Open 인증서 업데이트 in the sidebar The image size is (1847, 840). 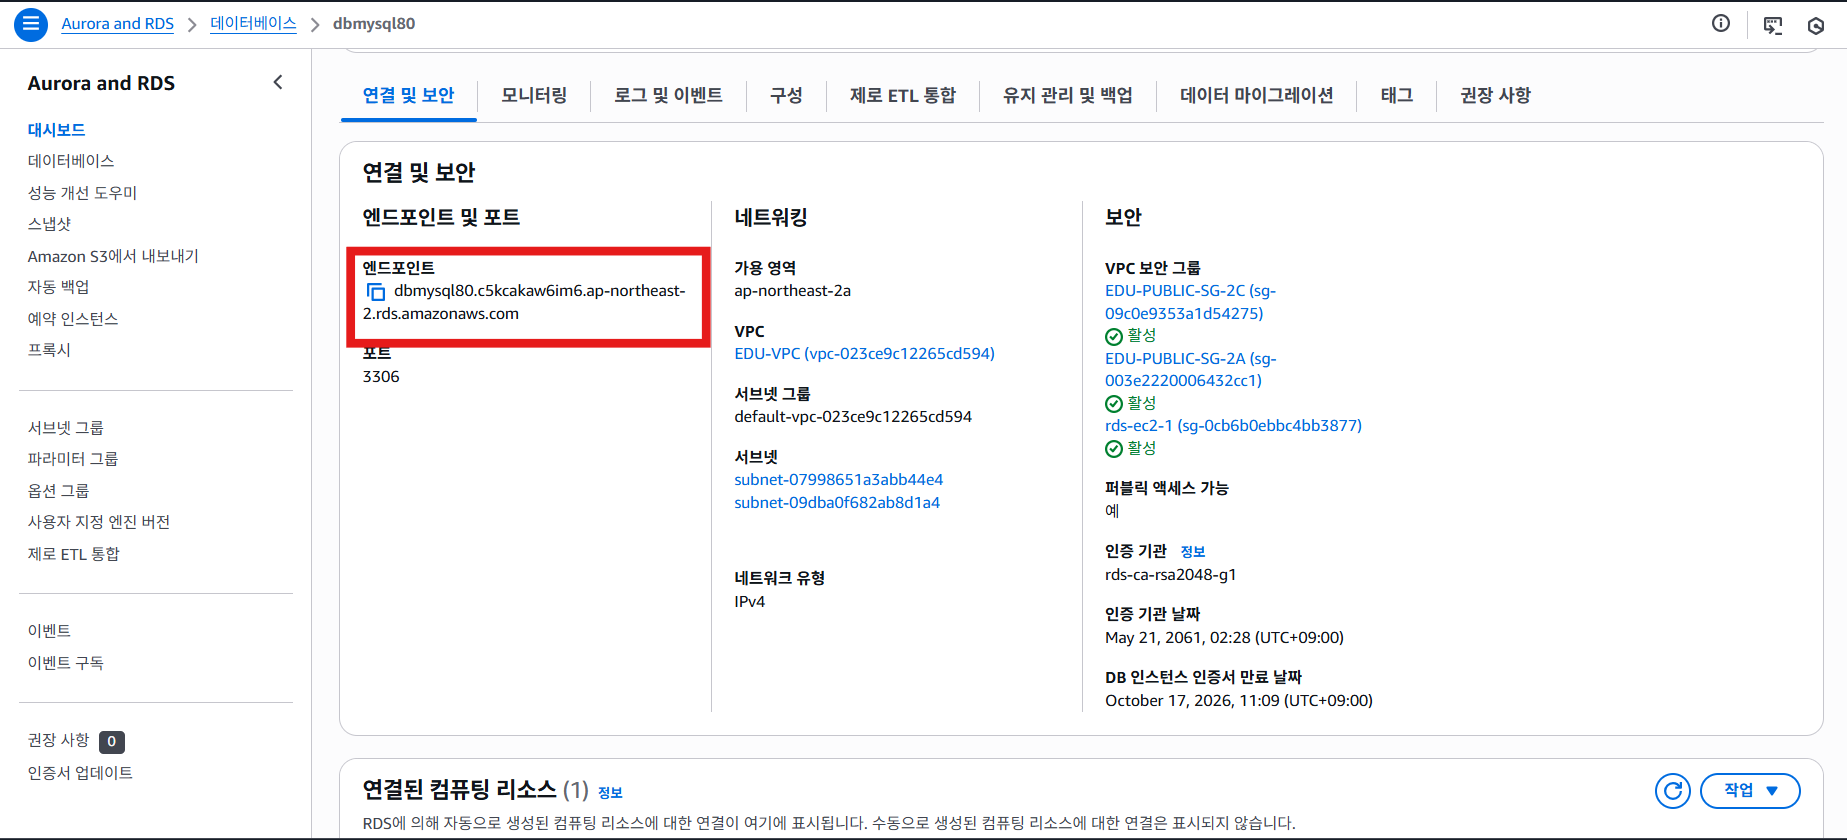[80, 773]
